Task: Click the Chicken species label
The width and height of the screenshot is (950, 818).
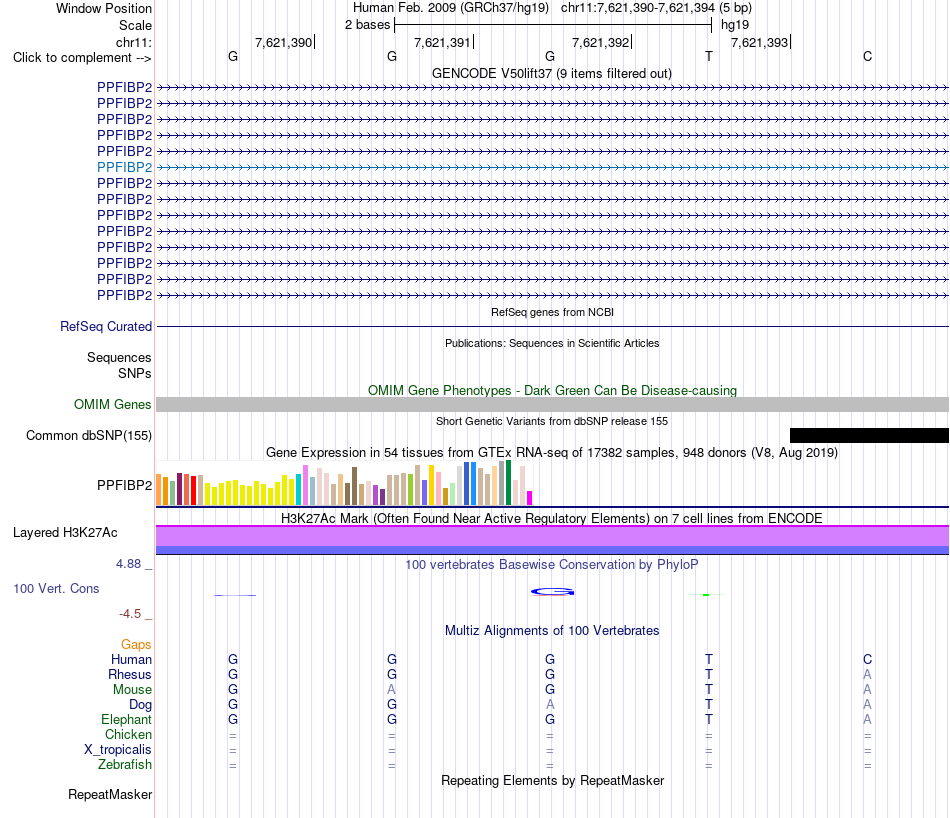Action: (128, 734)
